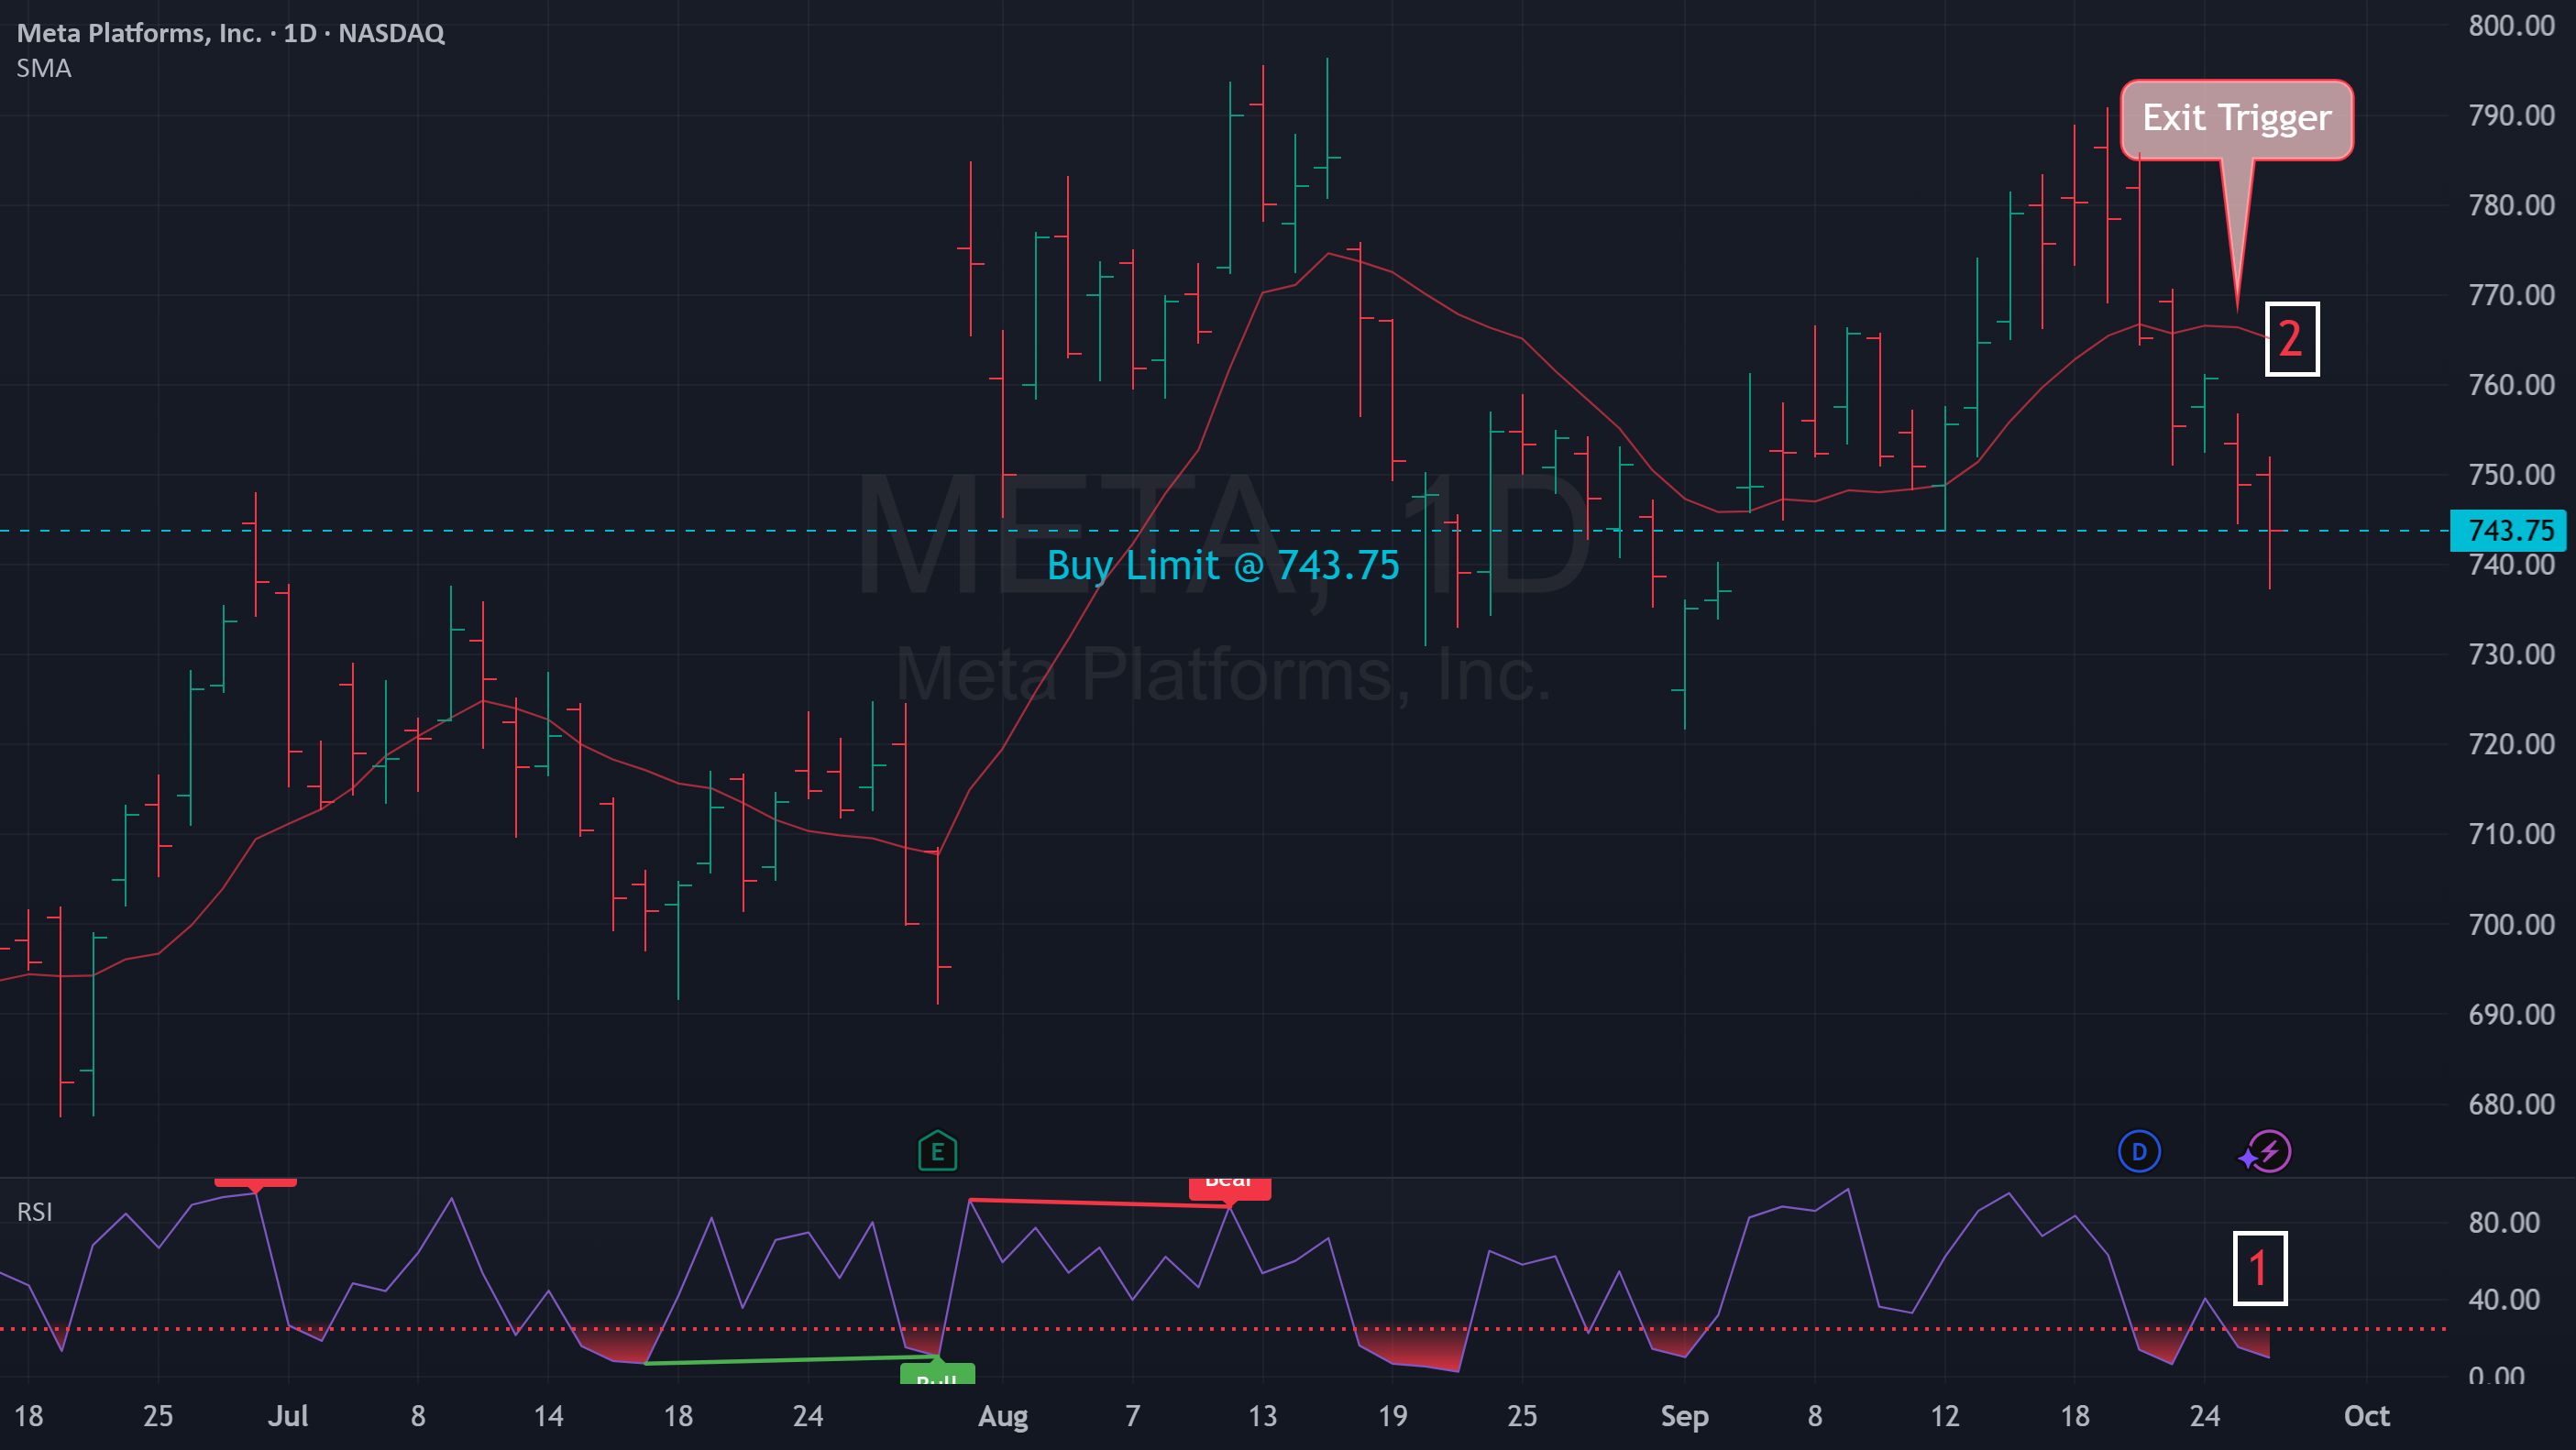Click the Oct date on time axis
Viewport: 2576px width, 1450px height.
click(x=2366, y=1416)
